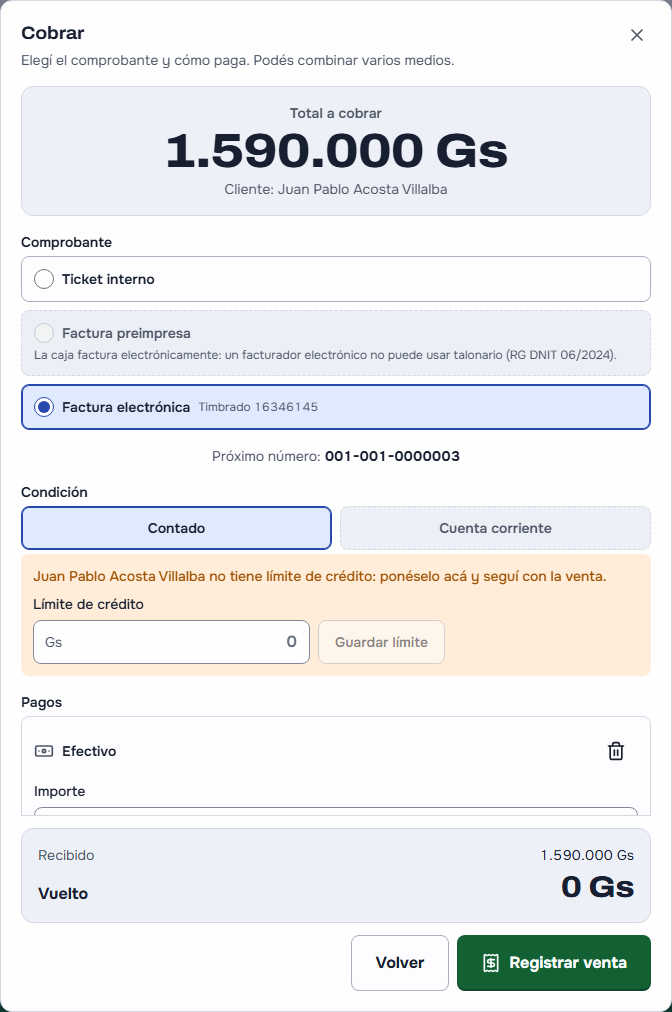
Task: Close the Cobrar dialog with the X
Action: point(636,35)
